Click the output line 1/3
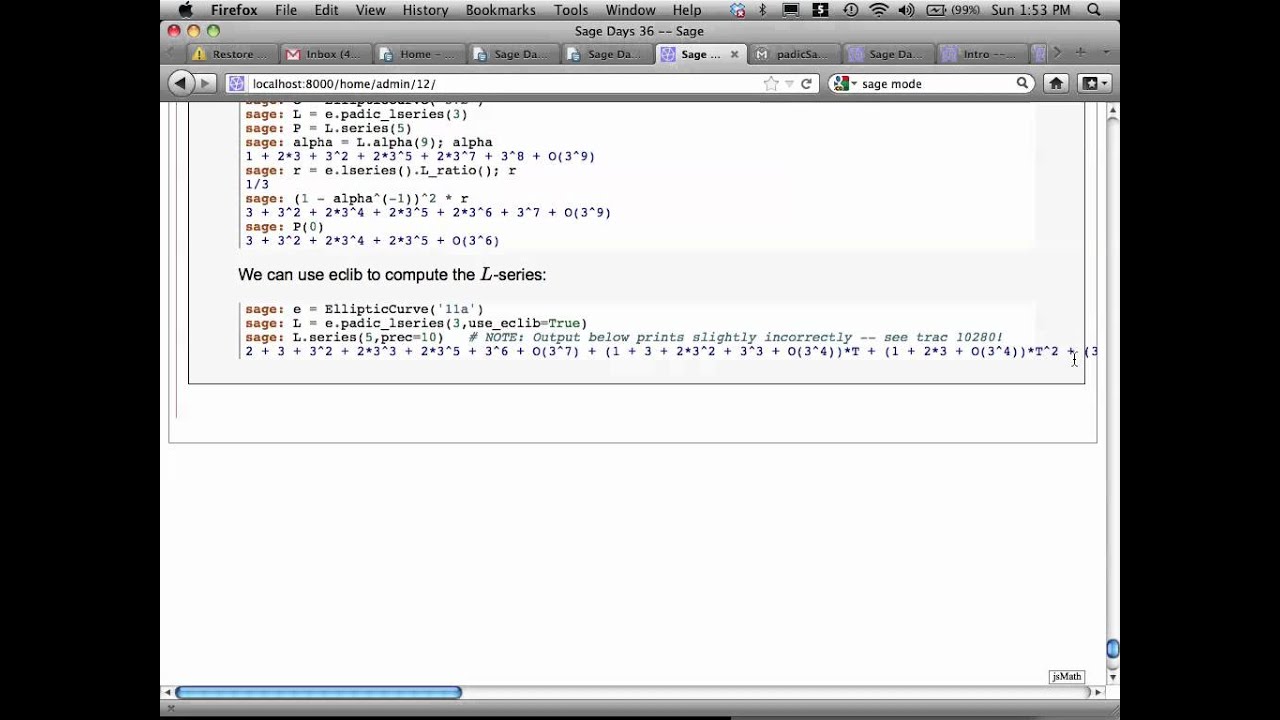 click(257, 184)
